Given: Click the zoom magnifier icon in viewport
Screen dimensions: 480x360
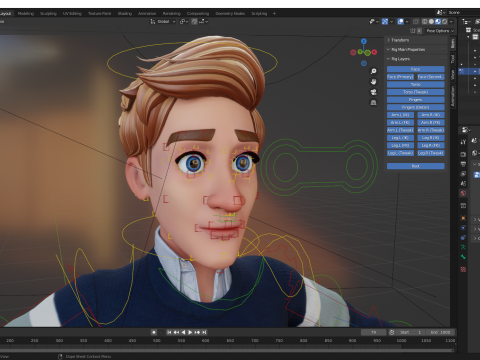Looking at the screenshot, I should pyautogui.click(x=374, y=71).
